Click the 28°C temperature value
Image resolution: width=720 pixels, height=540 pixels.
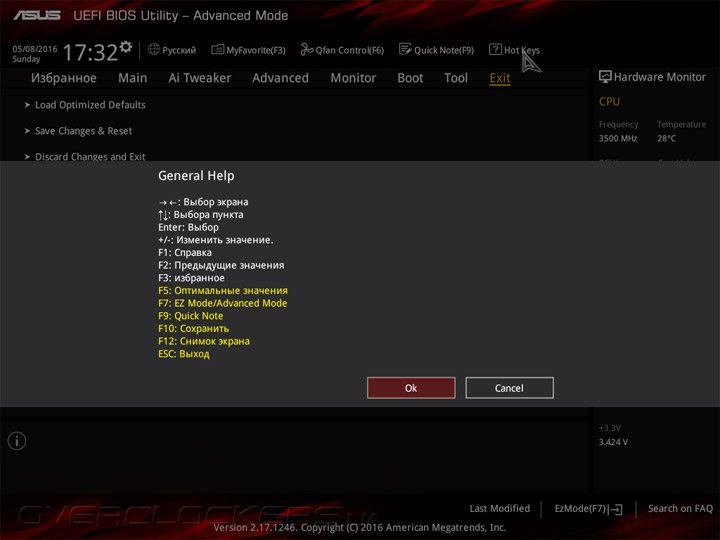(x=666, y=138)
